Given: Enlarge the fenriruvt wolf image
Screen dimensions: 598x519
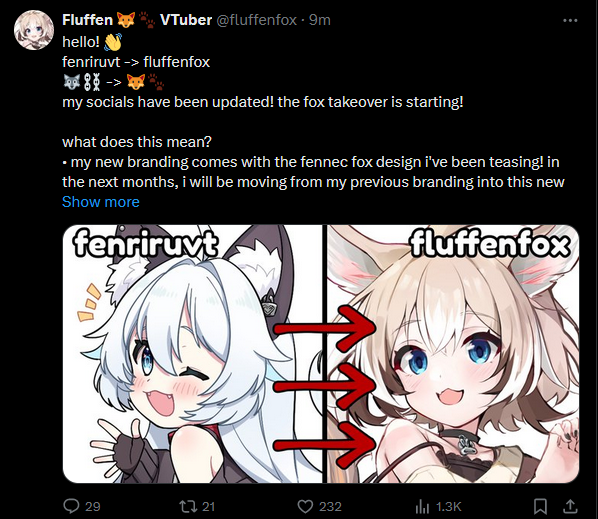Looking at the screenshot, I should (193, 354).
